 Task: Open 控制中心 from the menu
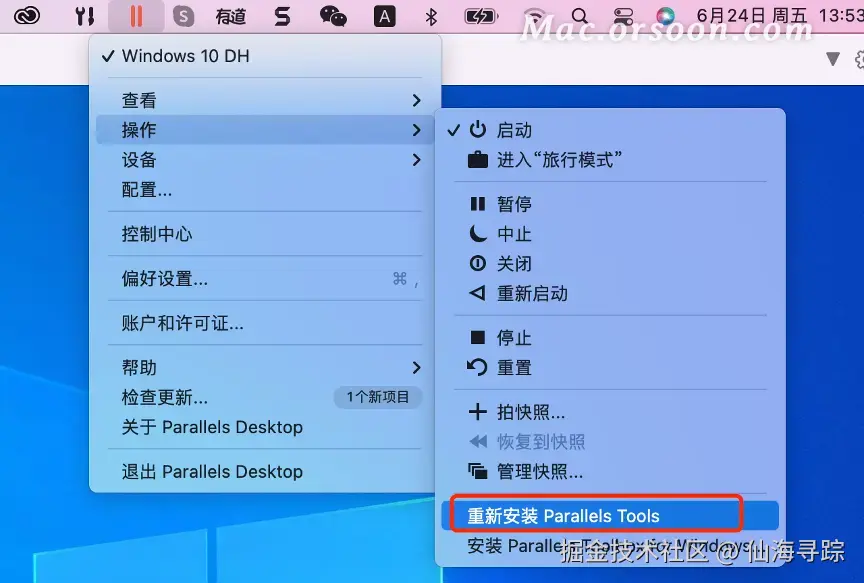tap(265, 234)
